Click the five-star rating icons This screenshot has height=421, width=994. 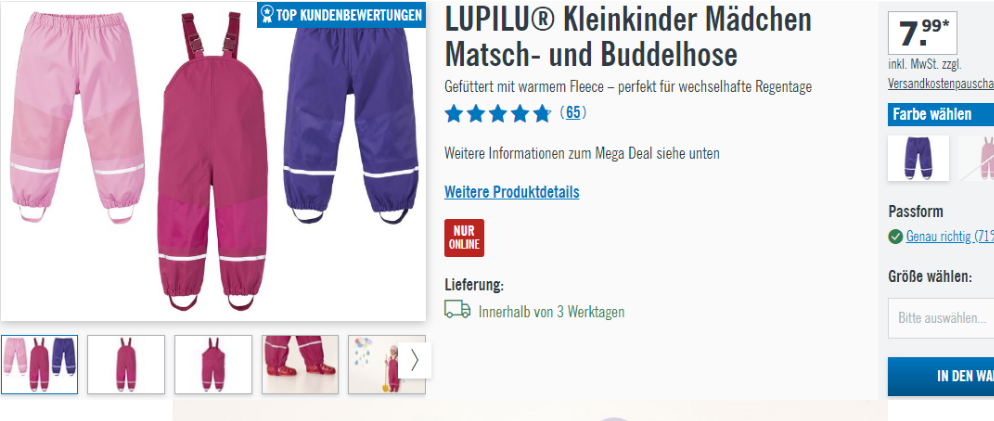(x=498, y=113)
